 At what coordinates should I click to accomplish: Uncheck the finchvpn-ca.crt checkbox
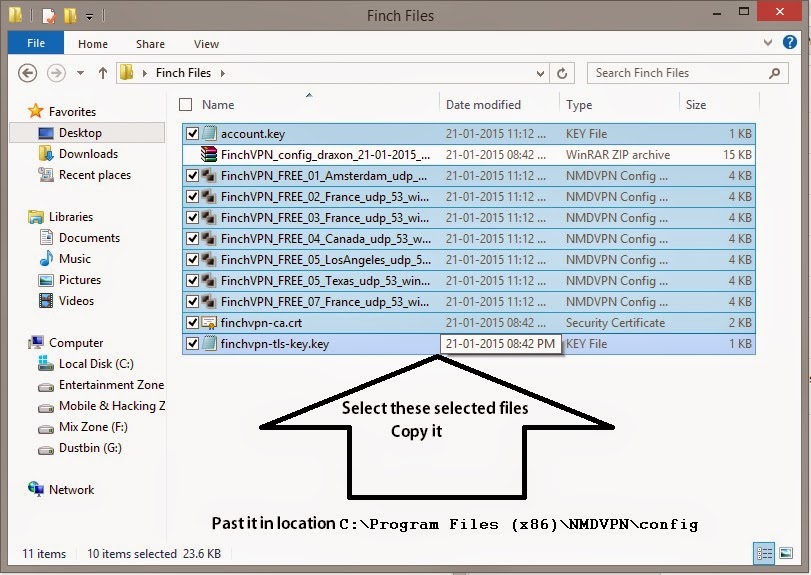[192, 322]
